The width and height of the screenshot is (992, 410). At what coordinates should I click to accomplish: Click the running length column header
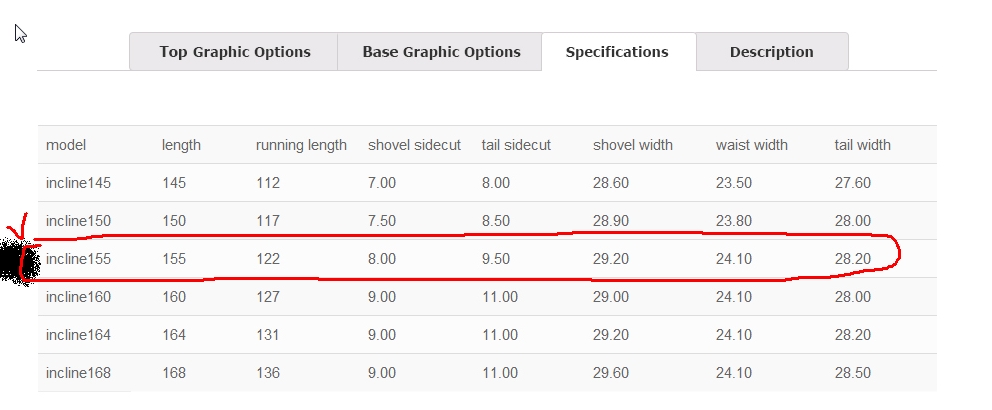tap(301, 145)
